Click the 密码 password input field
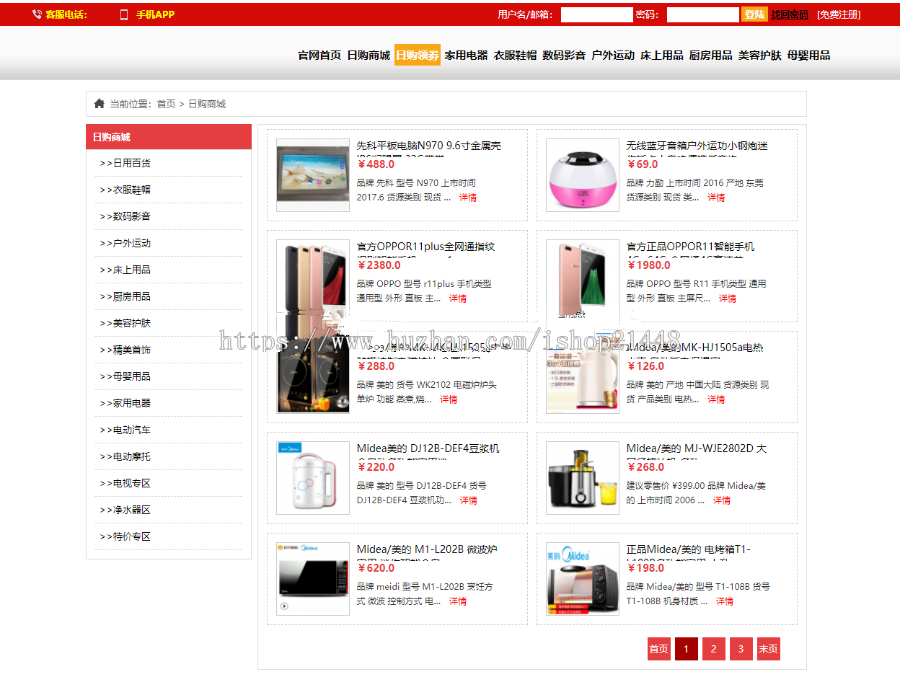This screenshot has height=677, width=900. click(701, 14)
